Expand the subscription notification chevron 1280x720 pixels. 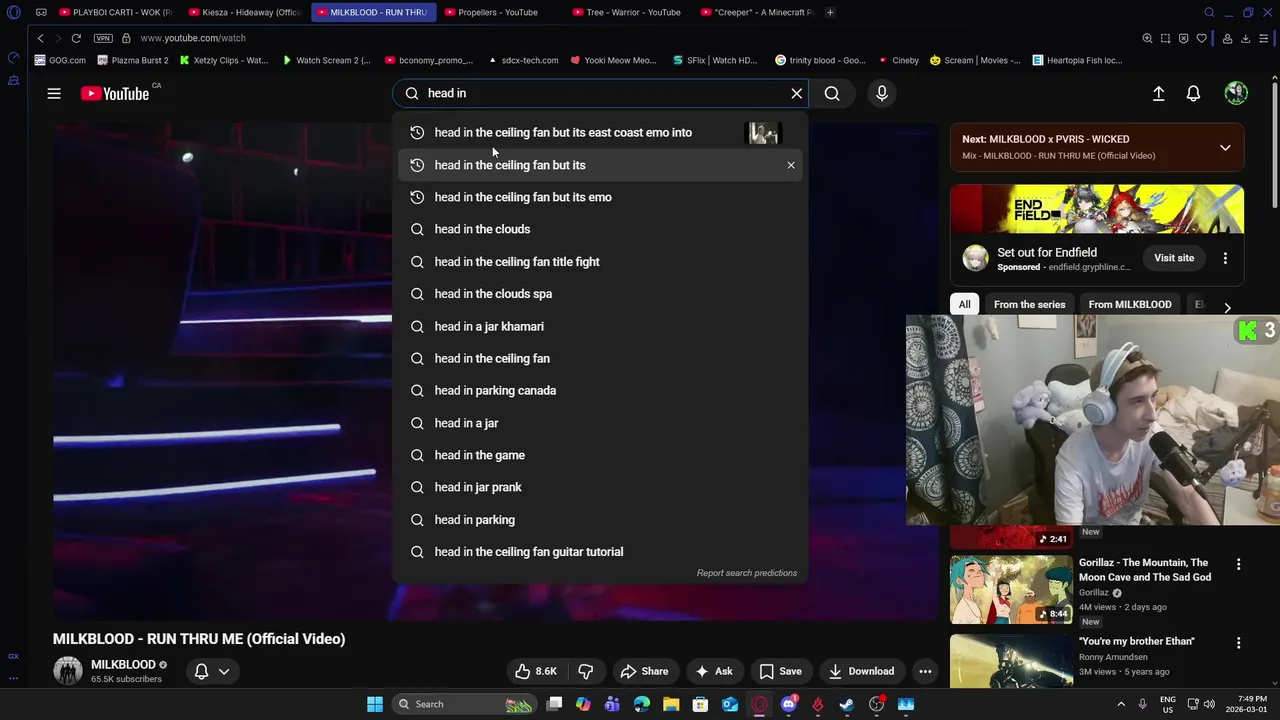(224, 671)
